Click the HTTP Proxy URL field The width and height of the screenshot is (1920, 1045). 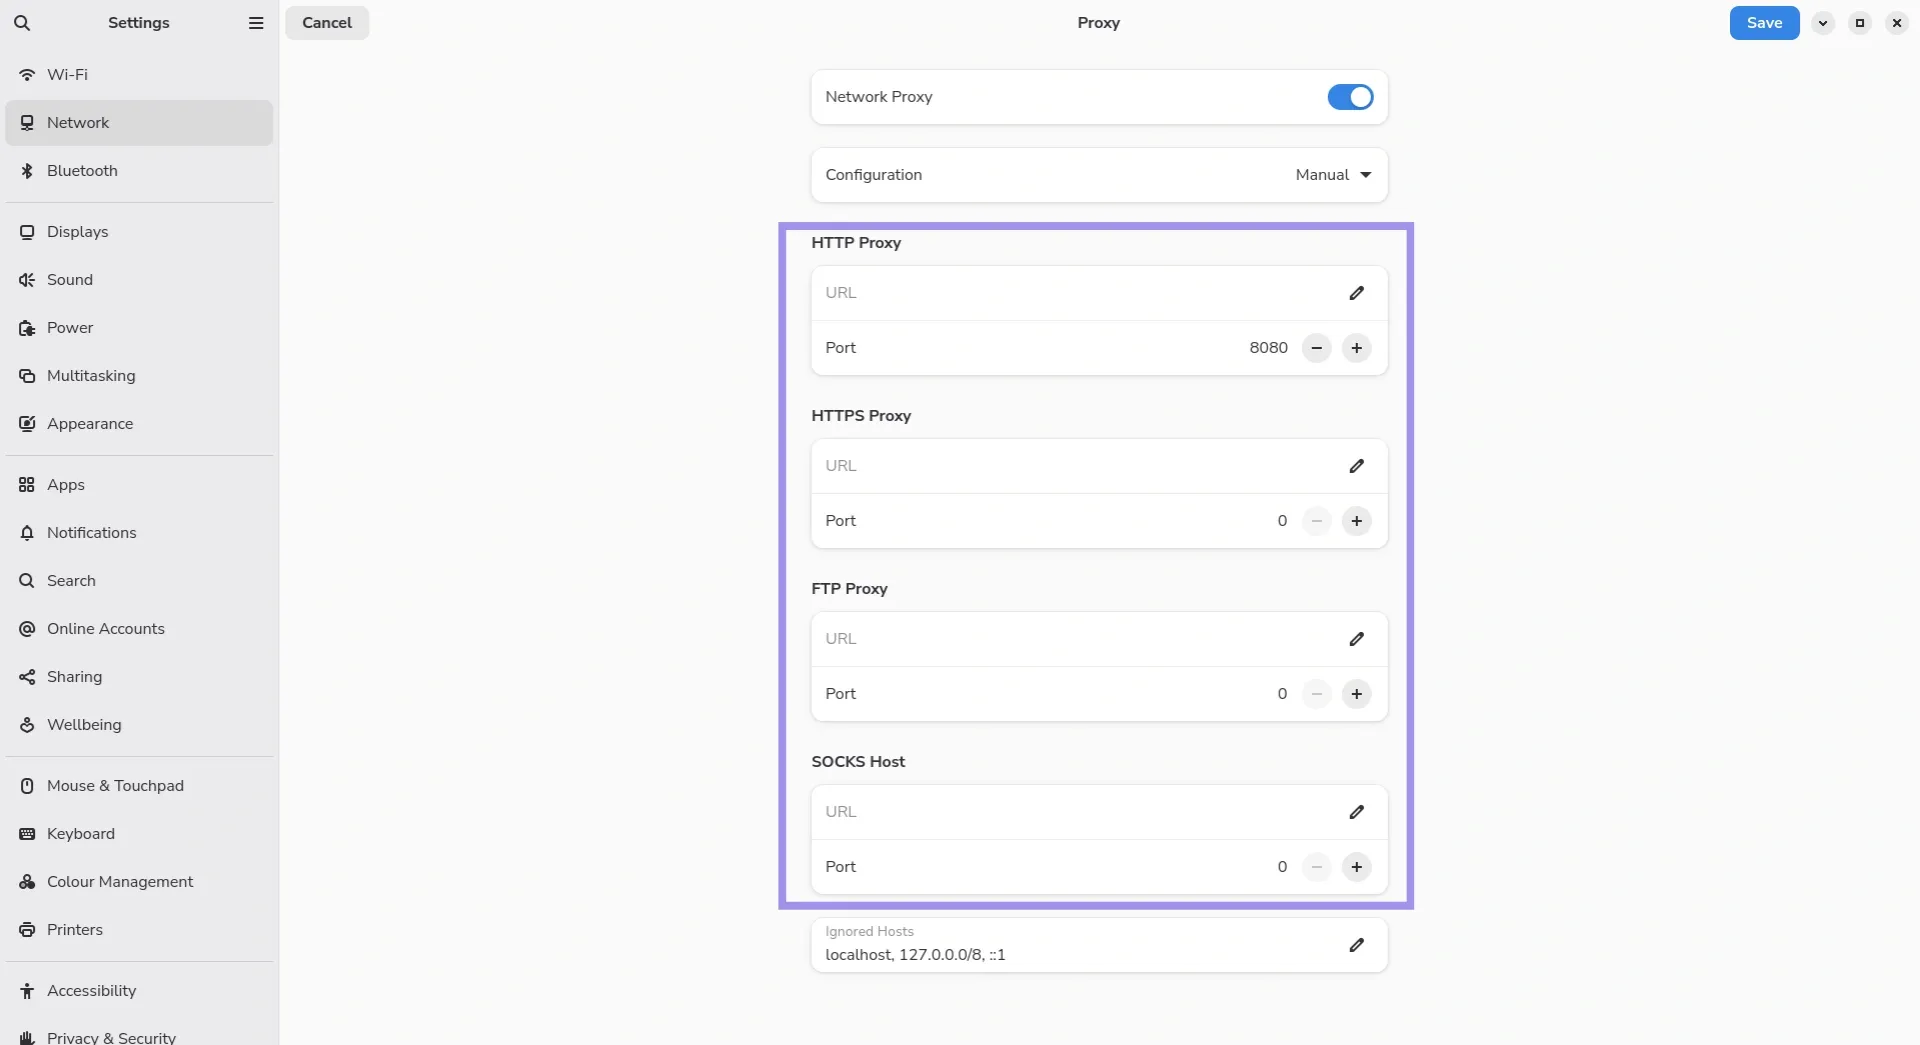tap(1099, 293)
